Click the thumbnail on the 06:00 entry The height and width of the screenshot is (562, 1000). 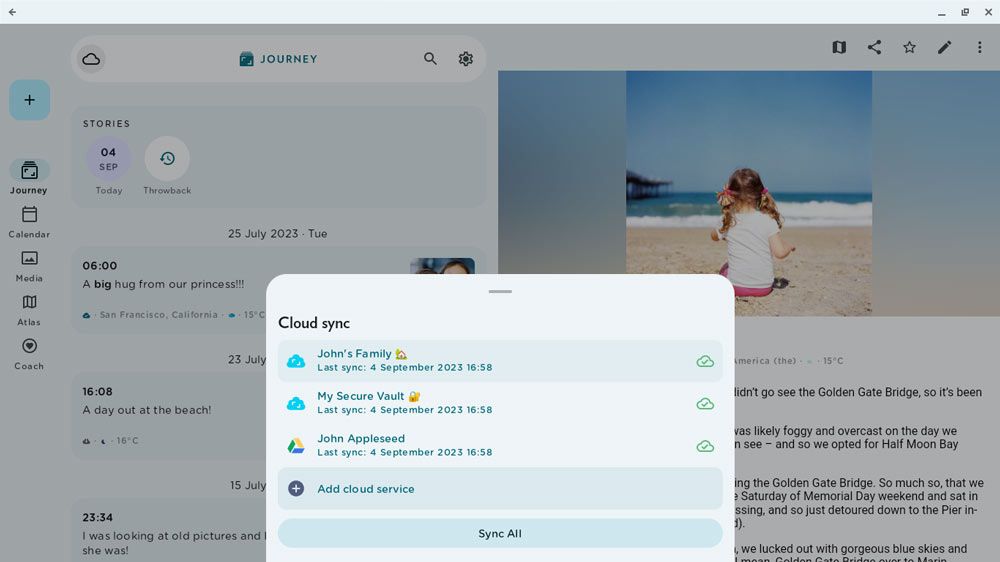[442, 266]
